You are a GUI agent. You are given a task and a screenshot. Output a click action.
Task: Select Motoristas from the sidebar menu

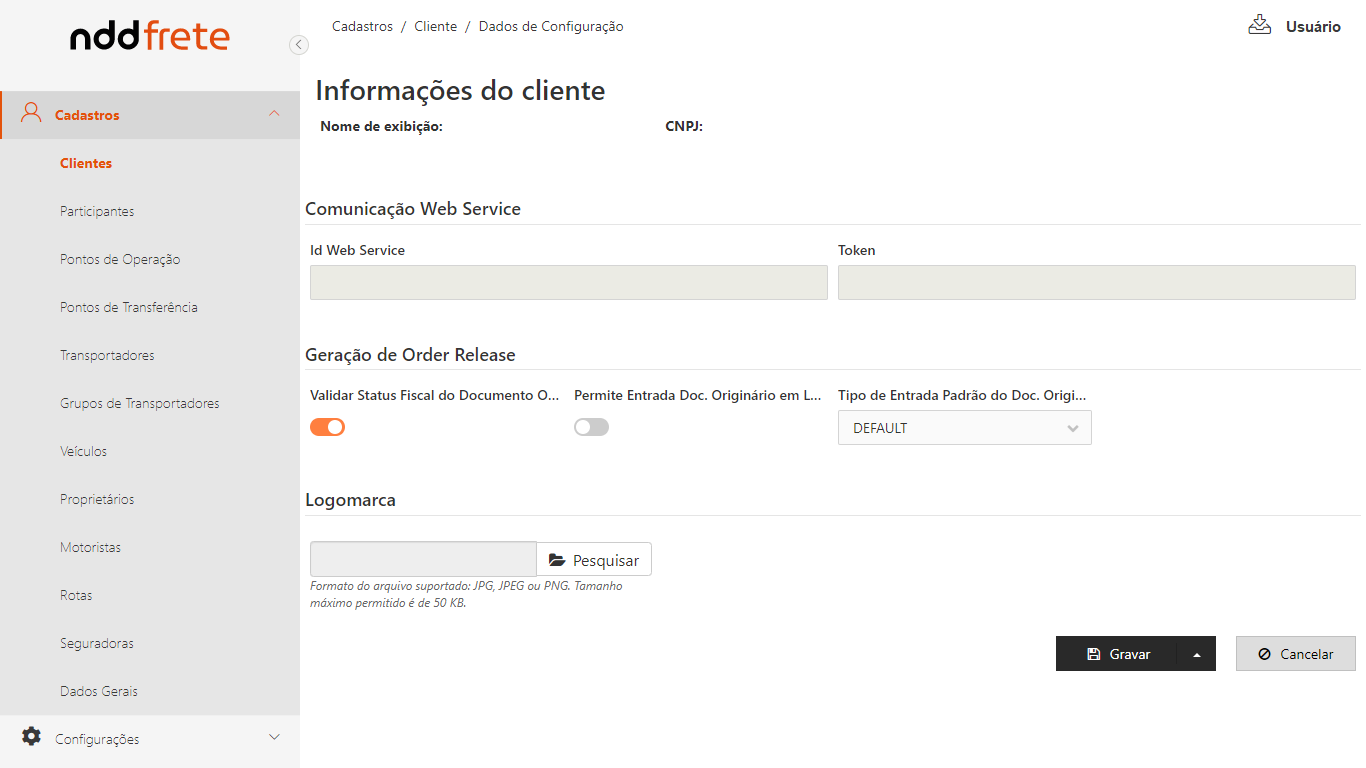(x=90, y=547)
